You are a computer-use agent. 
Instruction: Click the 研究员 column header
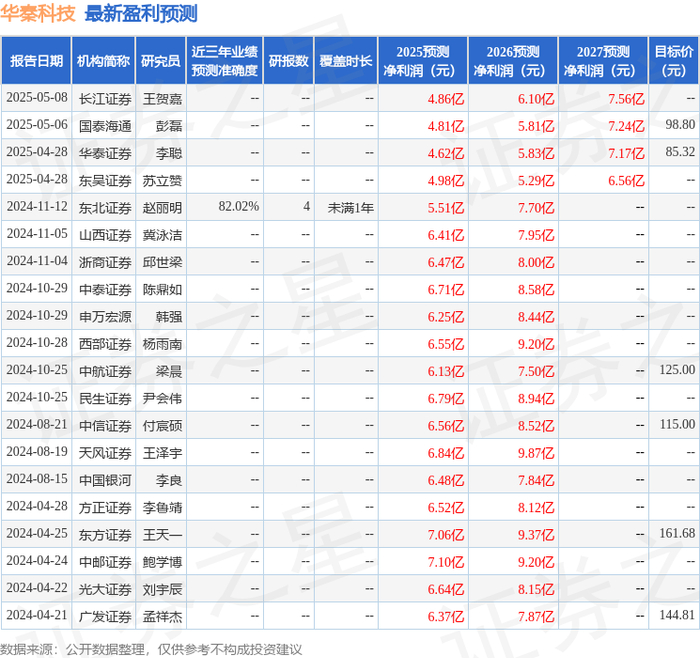[x=160, y=61]
